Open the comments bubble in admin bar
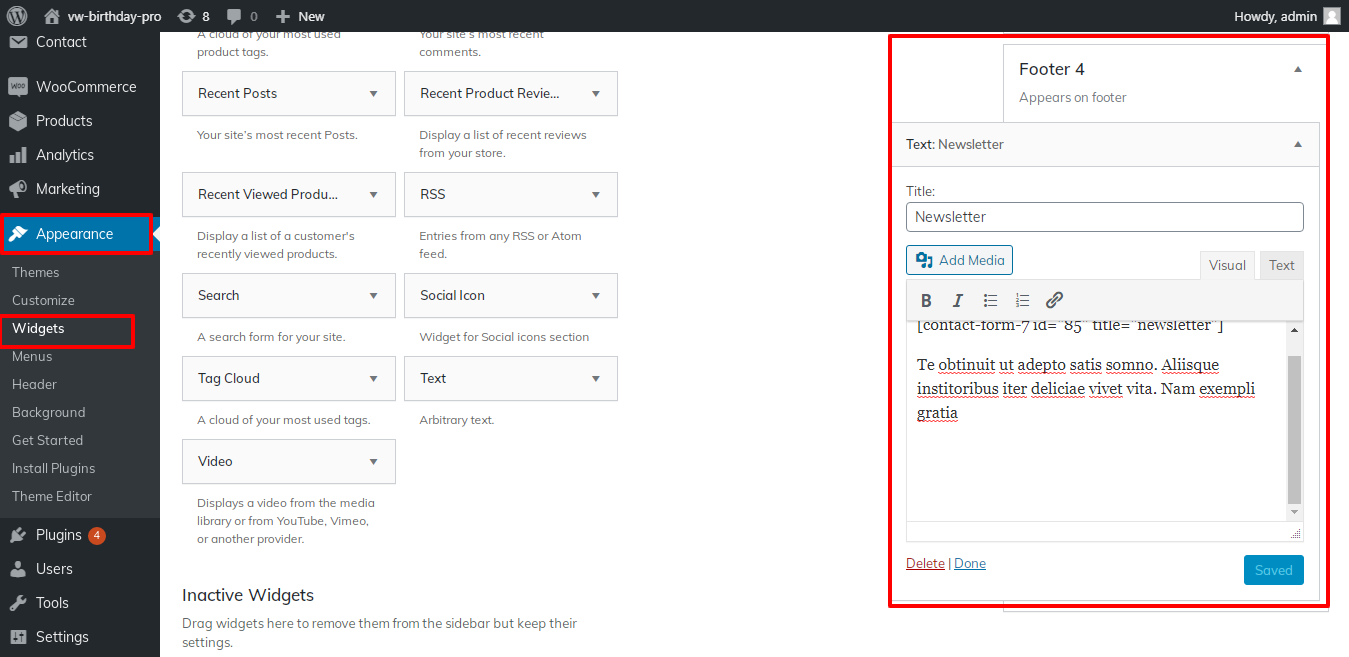 pos(242,16)
